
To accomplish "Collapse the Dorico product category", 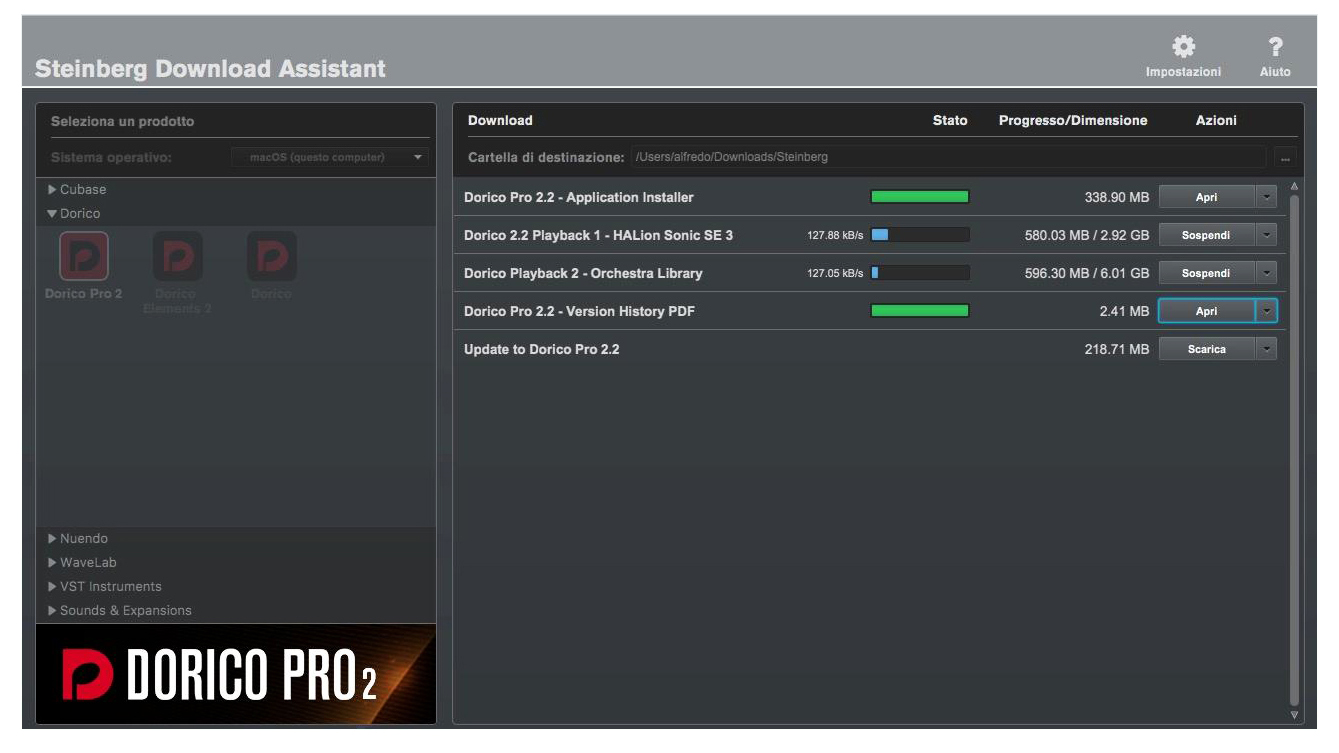I will [74, 213].
